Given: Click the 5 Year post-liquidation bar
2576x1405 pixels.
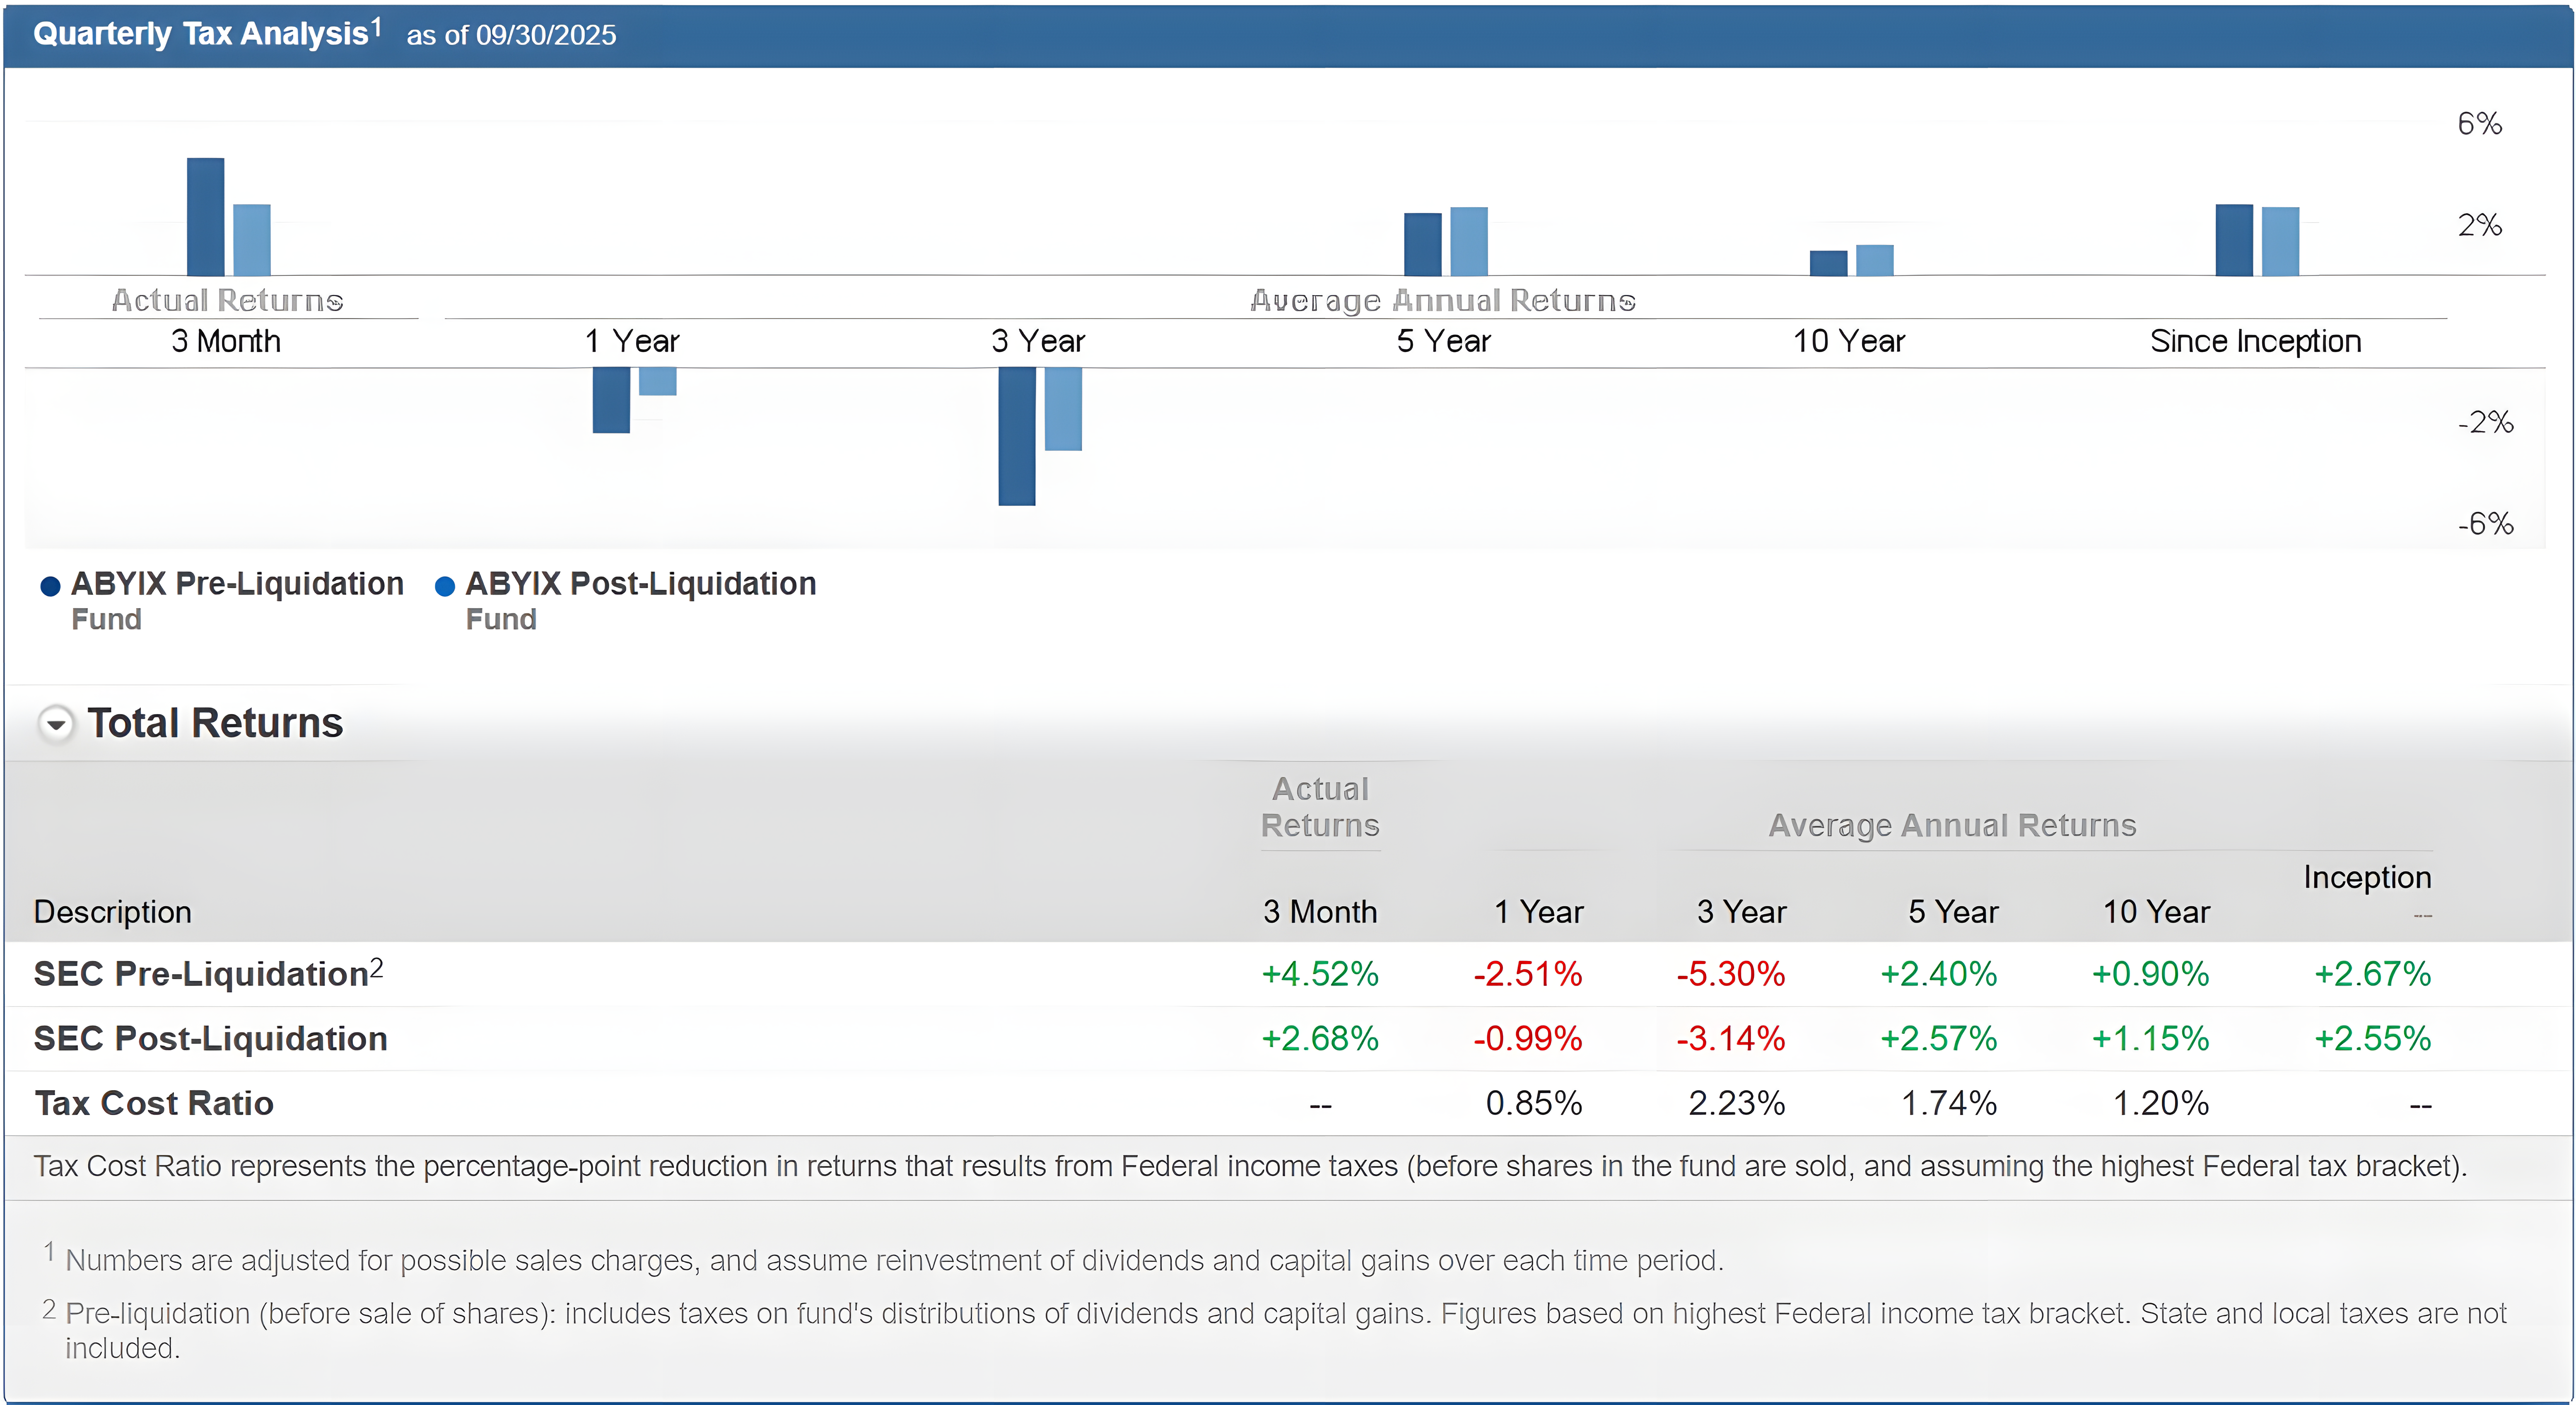Looking at the screenshot, I should tap(1468, 241).
